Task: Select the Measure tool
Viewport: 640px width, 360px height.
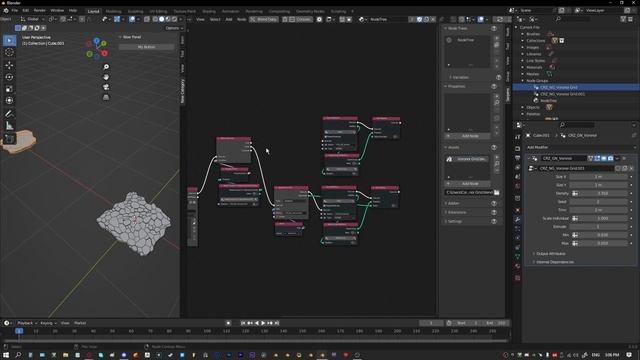Action: point(9,126)
